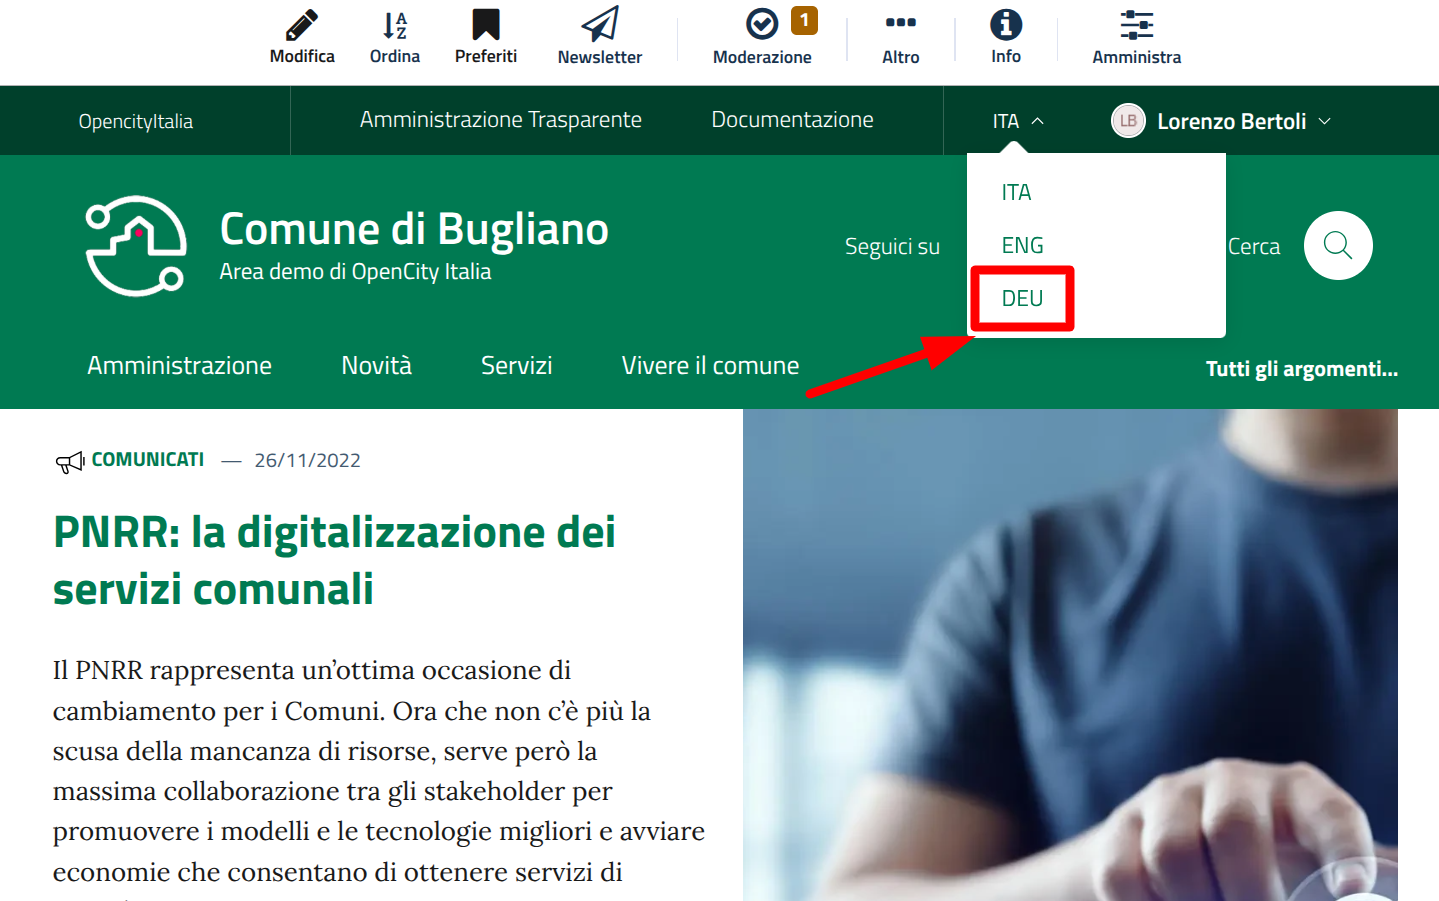Choose ENG in language list
1439x901 pixels.
tap(1022, 245)
